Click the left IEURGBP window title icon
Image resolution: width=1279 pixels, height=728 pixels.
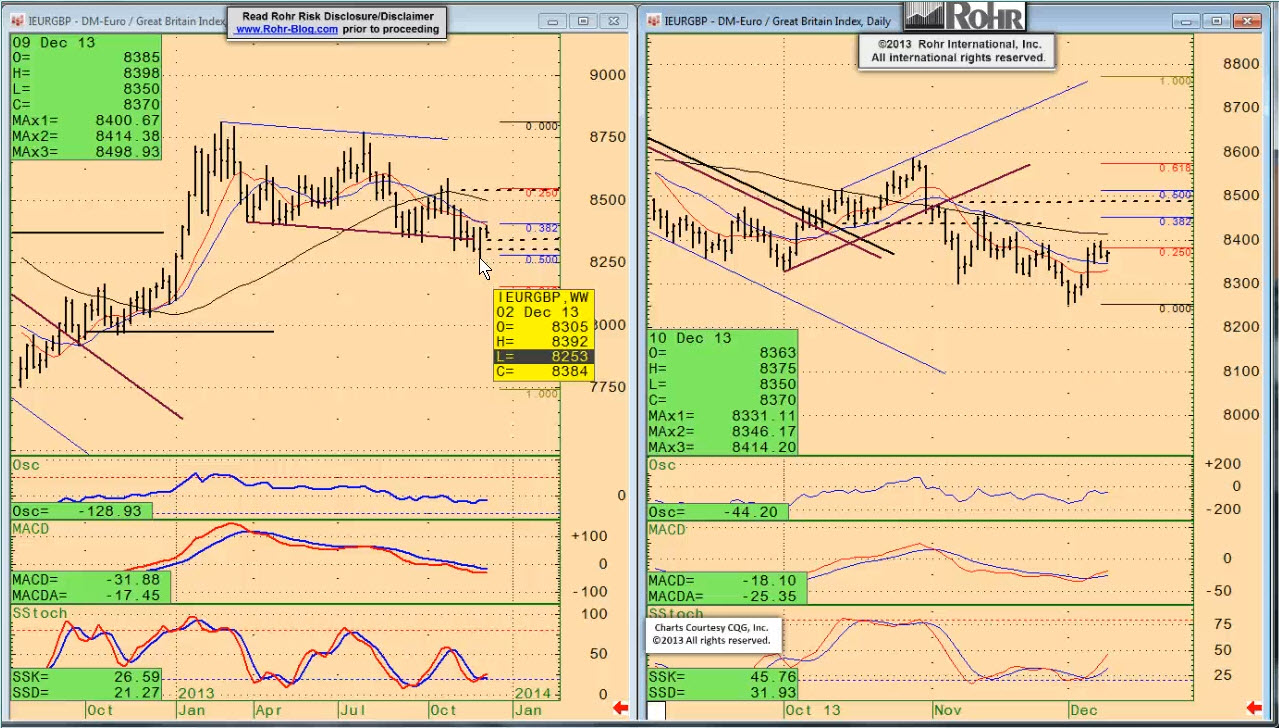(x=18, y=21)
